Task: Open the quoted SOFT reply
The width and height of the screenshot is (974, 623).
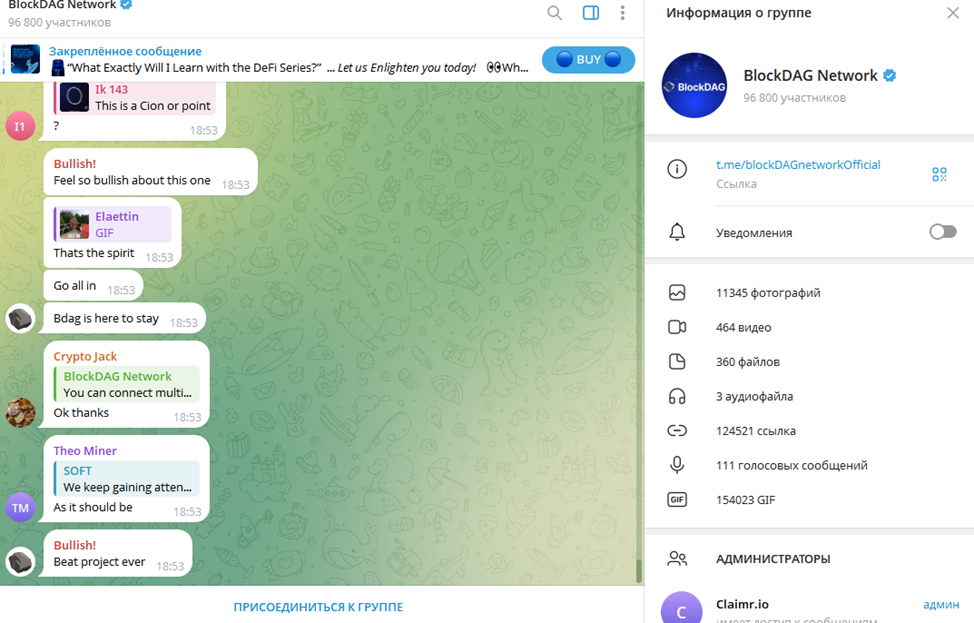Action: pos(127,478)
